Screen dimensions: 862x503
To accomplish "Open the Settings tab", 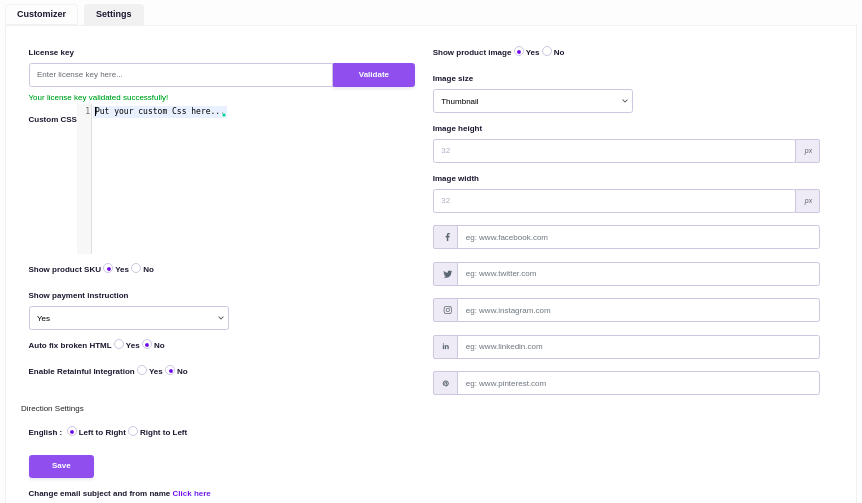I will 113,14.
